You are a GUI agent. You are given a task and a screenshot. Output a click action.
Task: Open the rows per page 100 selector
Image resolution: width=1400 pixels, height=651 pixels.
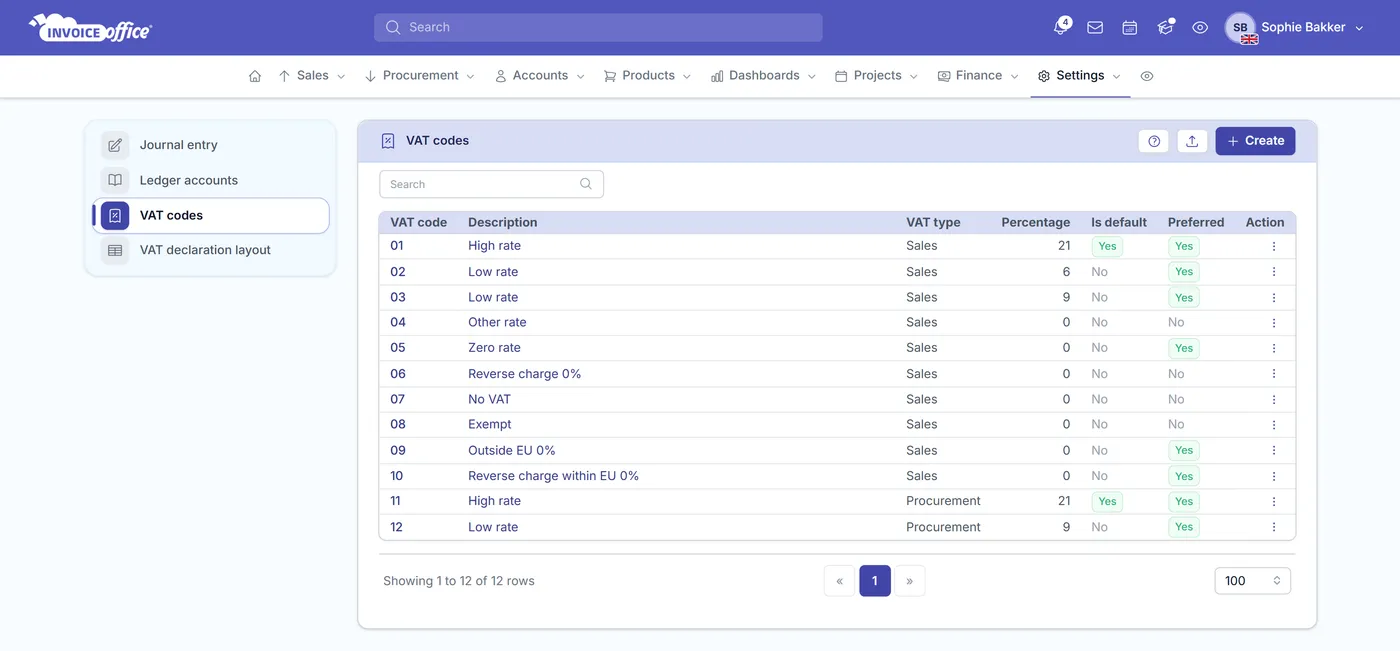1252,581
